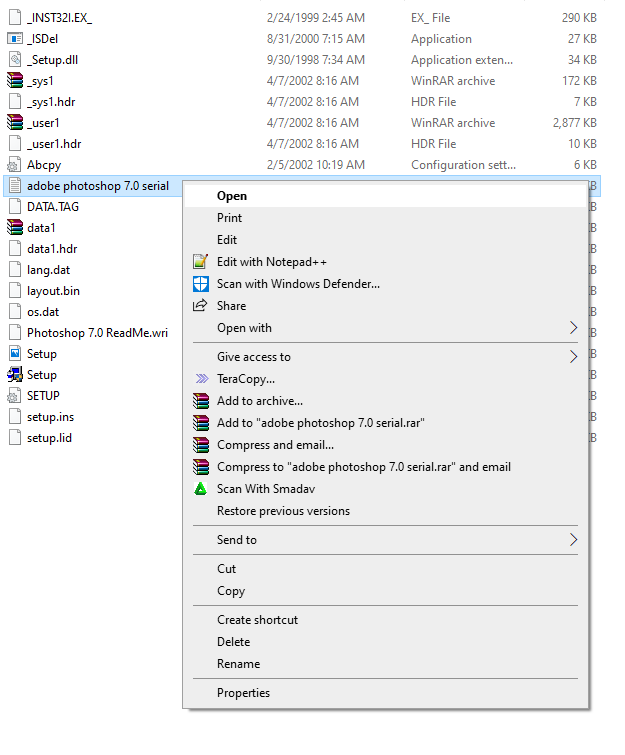
Task: Select the data1.hdr file name
Action: (52, 248)
